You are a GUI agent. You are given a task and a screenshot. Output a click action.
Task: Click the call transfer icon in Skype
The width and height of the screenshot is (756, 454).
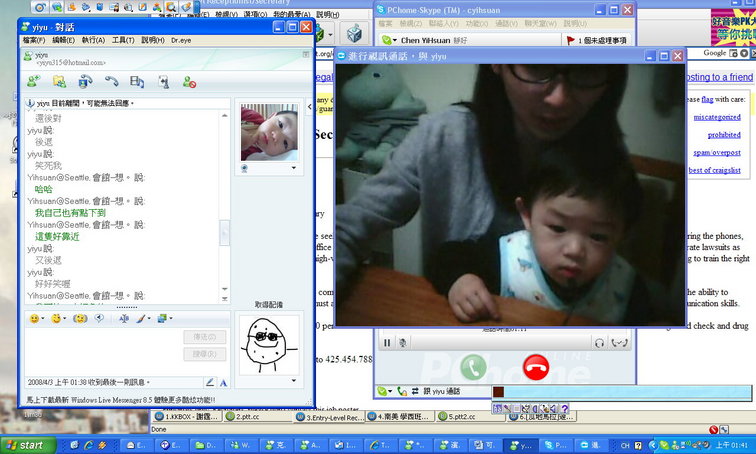click(x=619, y=343)
